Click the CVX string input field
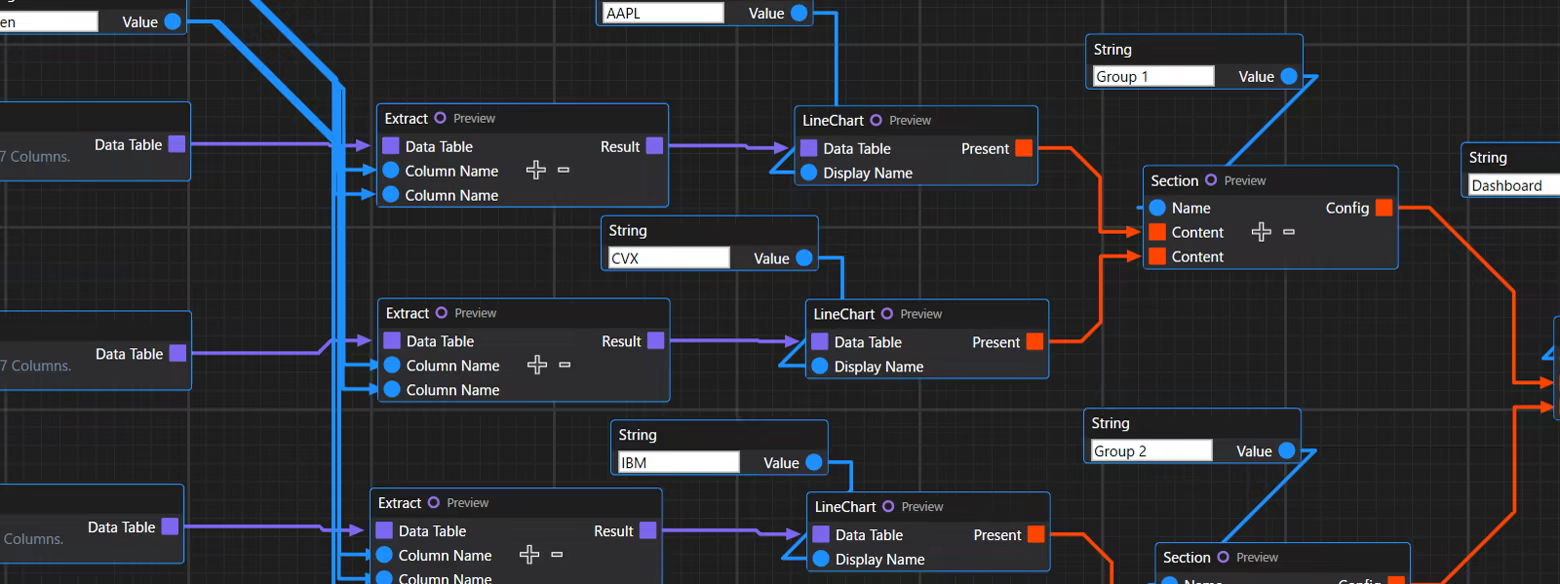This screenshot has width=1560, height=584. coord(670,258)
